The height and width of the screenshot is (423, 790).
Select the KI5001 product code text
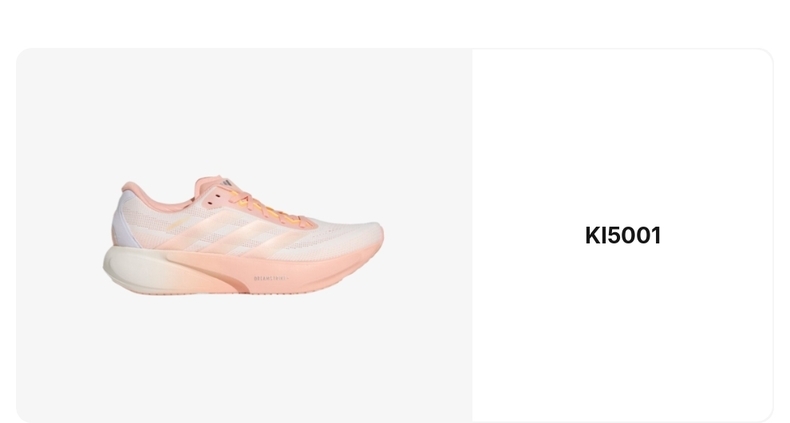(x=623, y=236)
